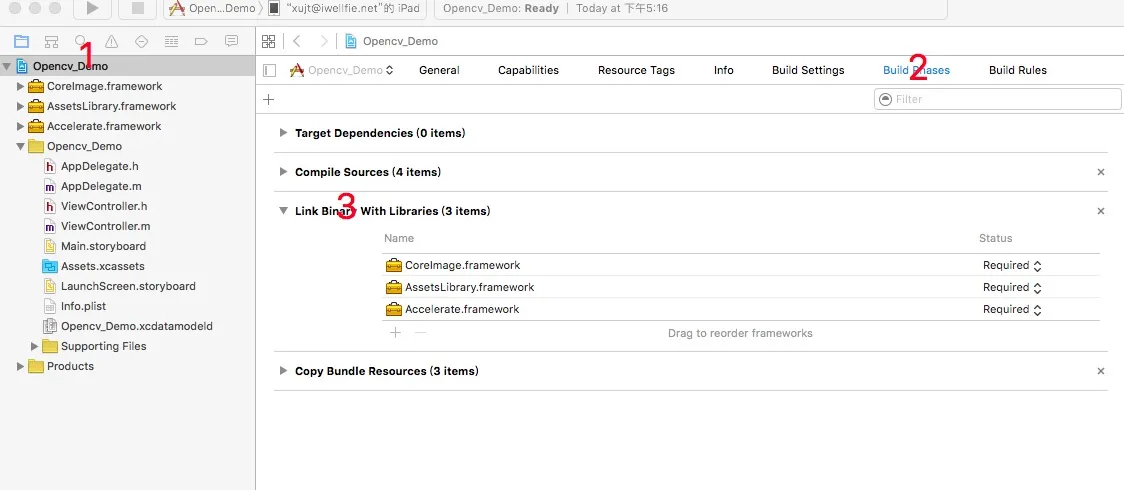Open Assets.xcassets catalog
Screen dimensions: 1124x490
tap(103, 266)
